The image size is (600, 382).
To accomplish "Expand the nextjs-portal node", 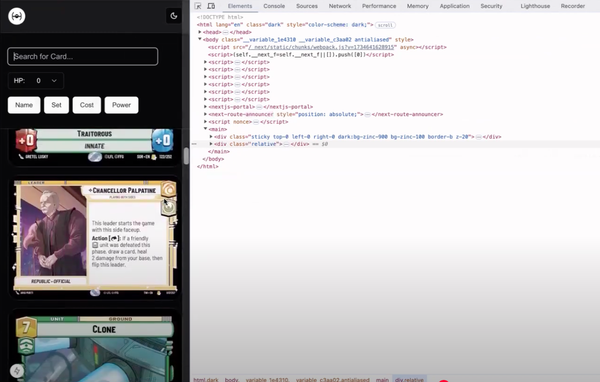I will (205, 107).
